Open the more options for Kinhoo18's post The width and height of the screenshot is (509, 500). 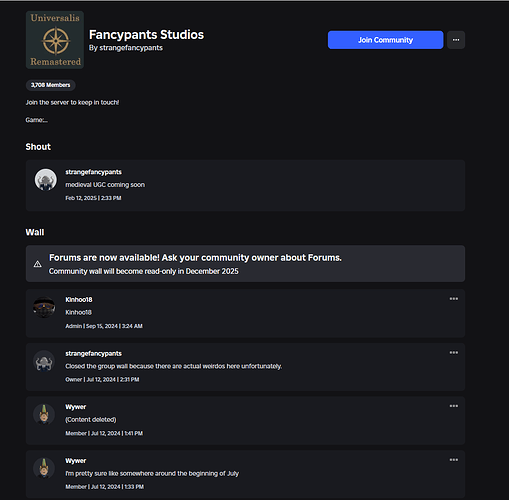(x=453, y=299)
